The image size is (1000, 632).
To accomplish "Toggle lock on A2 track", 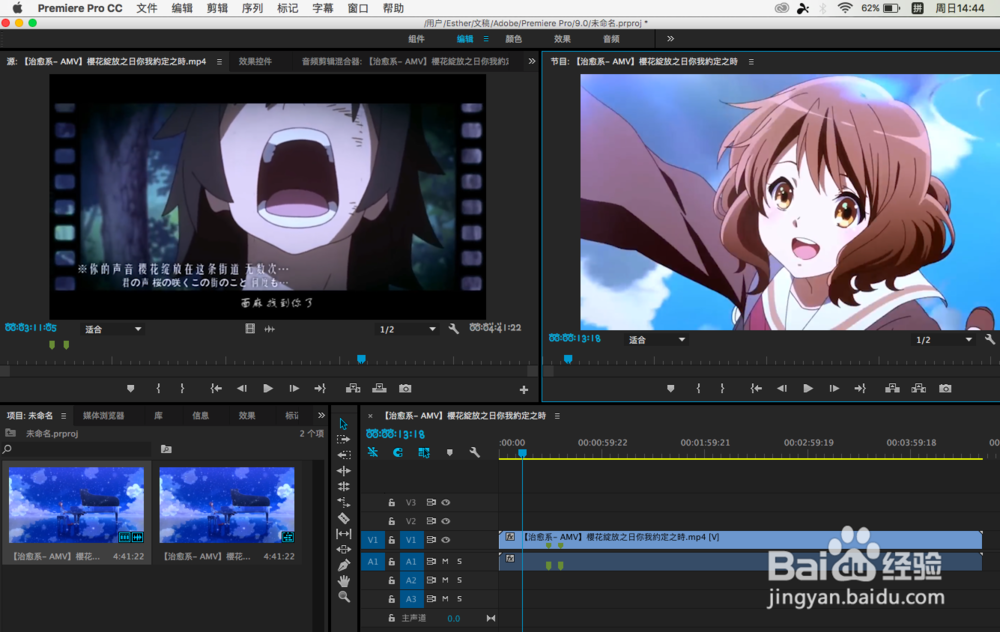I will point(392,580).
